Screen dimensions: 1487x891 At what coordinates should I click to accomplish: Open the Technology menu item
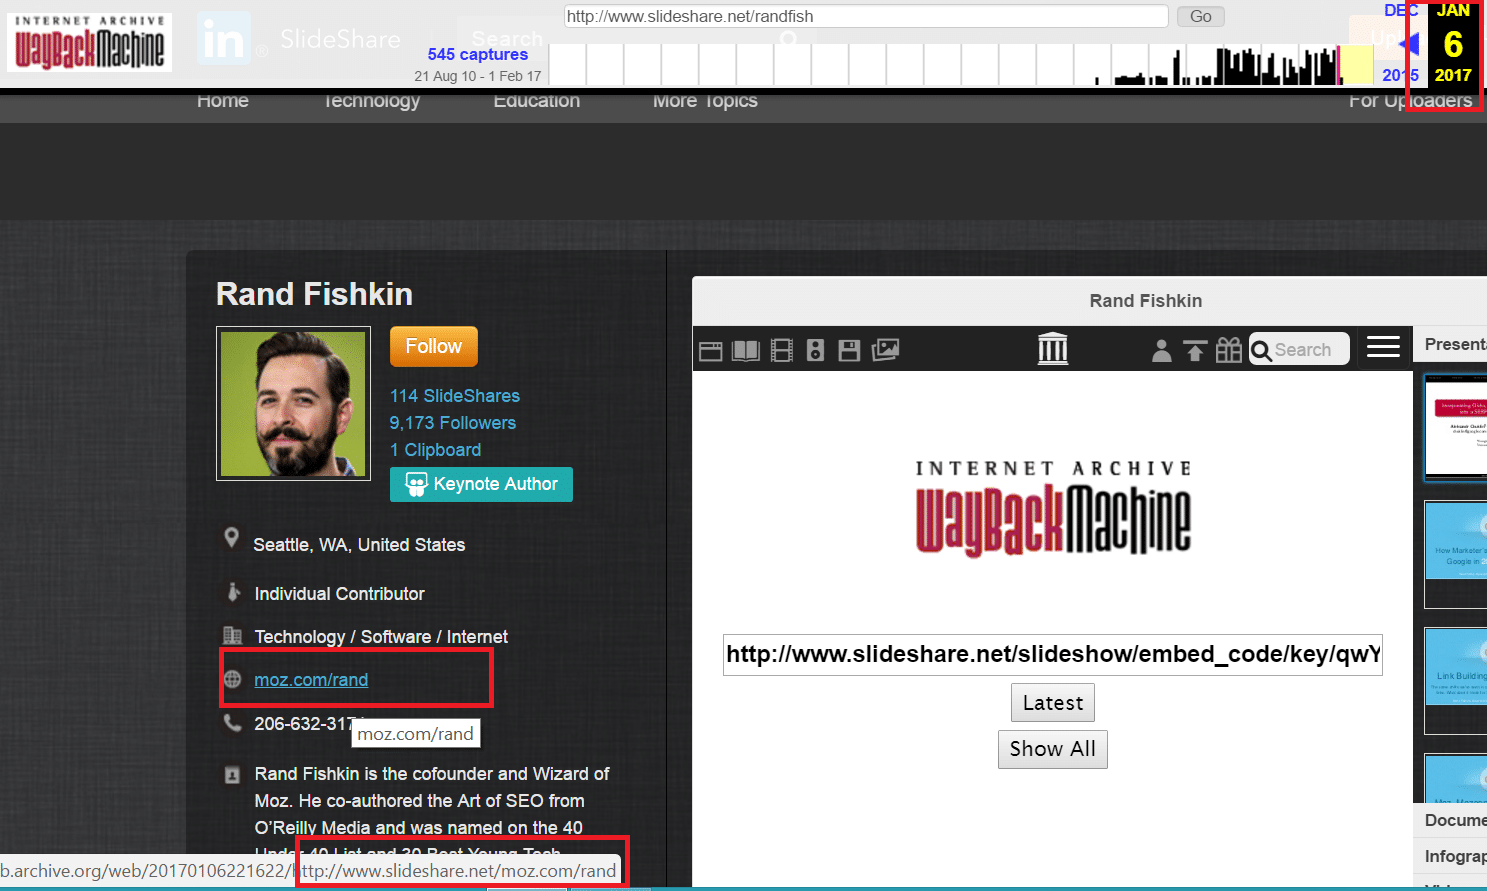point(372,101)
